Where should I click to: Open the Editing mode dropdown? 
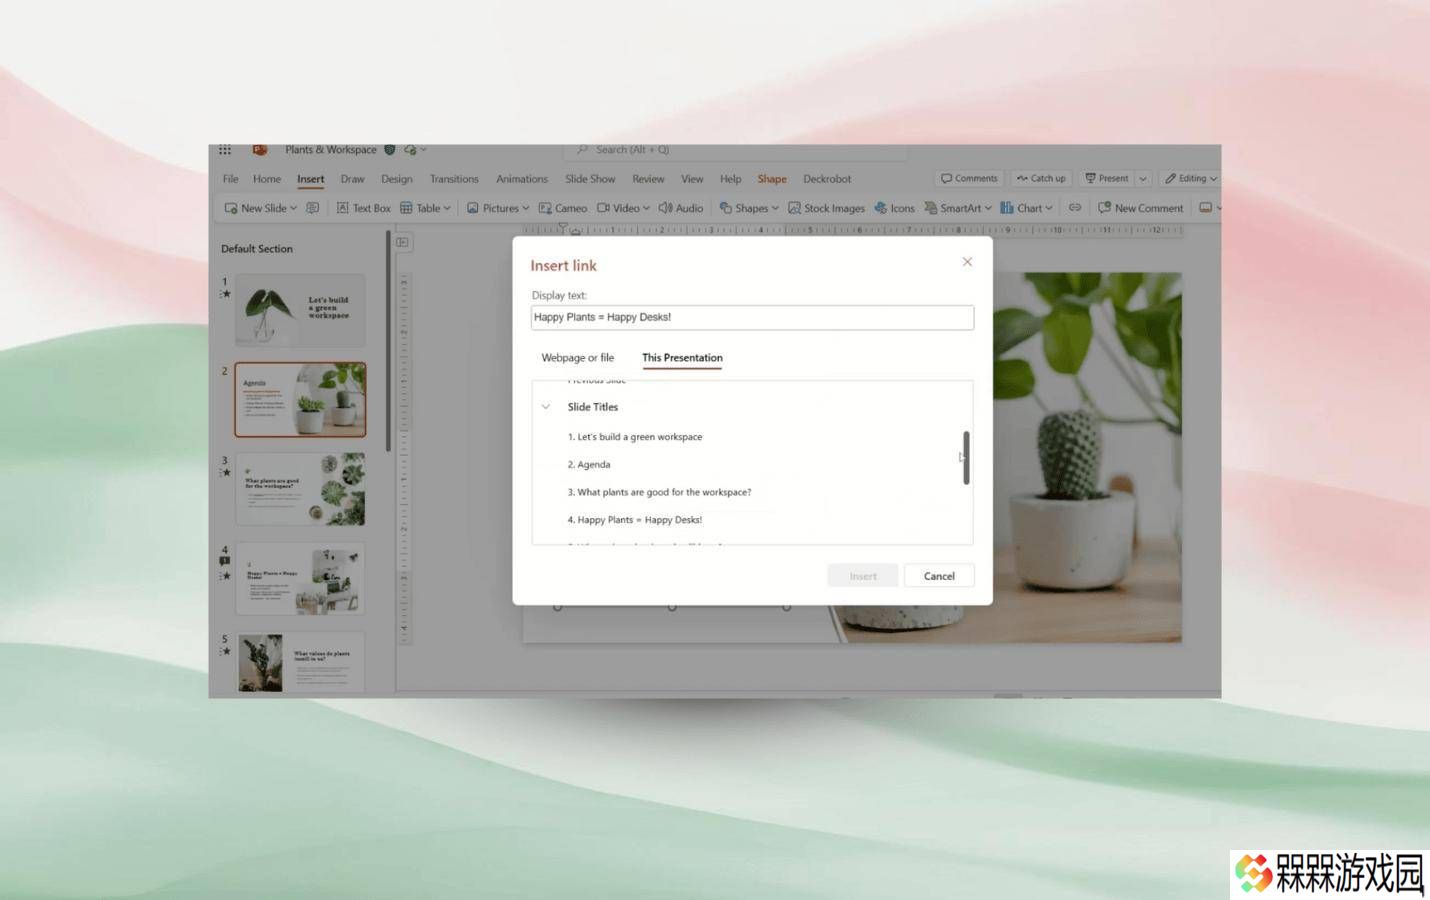point(1190,178)
